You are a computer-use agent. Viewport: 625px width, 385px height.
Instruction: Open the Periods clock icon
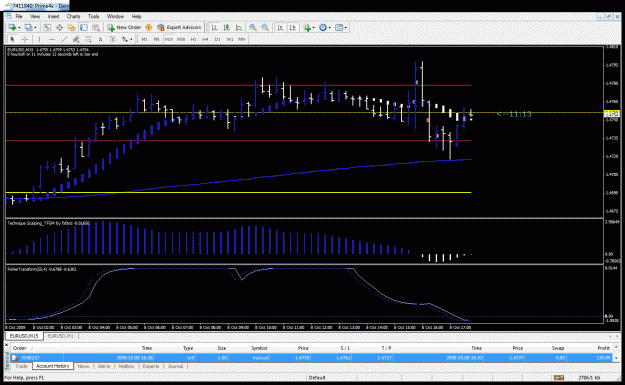click(x=323, y=27)
